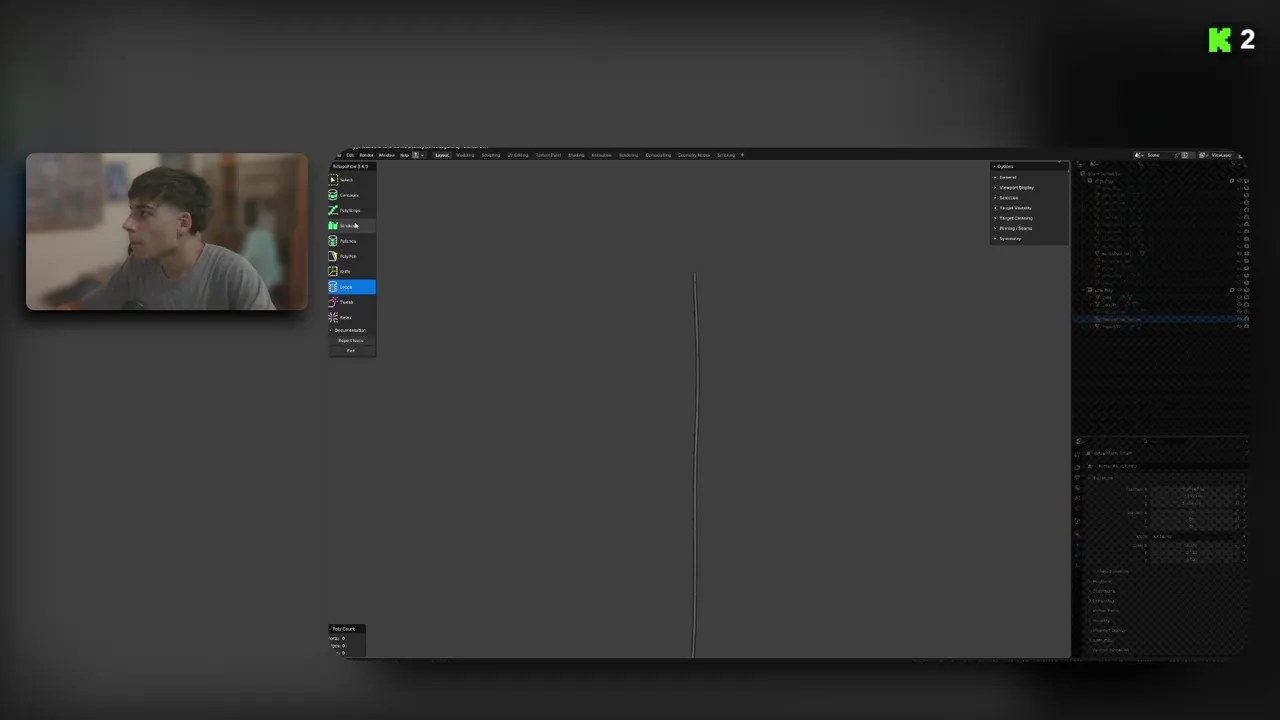This screenshot has width=1280, height=720.
Task: Select the Patches tool
Action: pos(351,241)
